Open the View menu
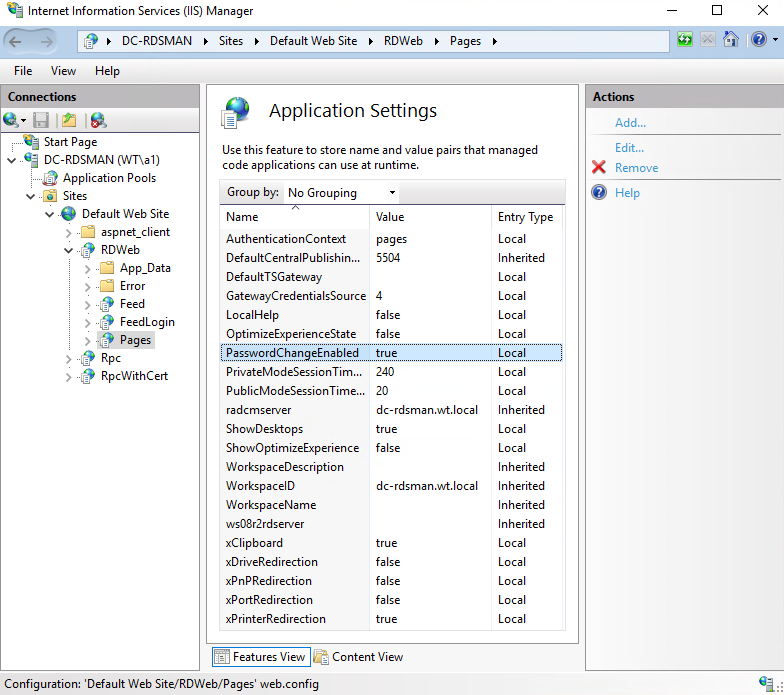784x695 pixels. click(x=63, y=71)
